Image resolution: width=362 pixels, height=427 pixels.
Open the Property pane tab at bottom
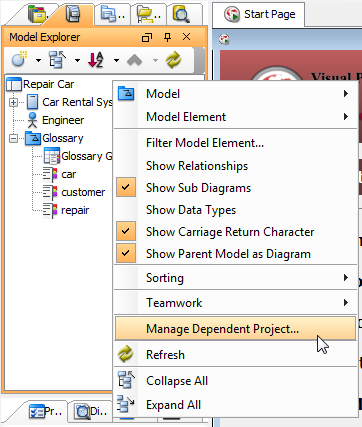click(45, 411)
